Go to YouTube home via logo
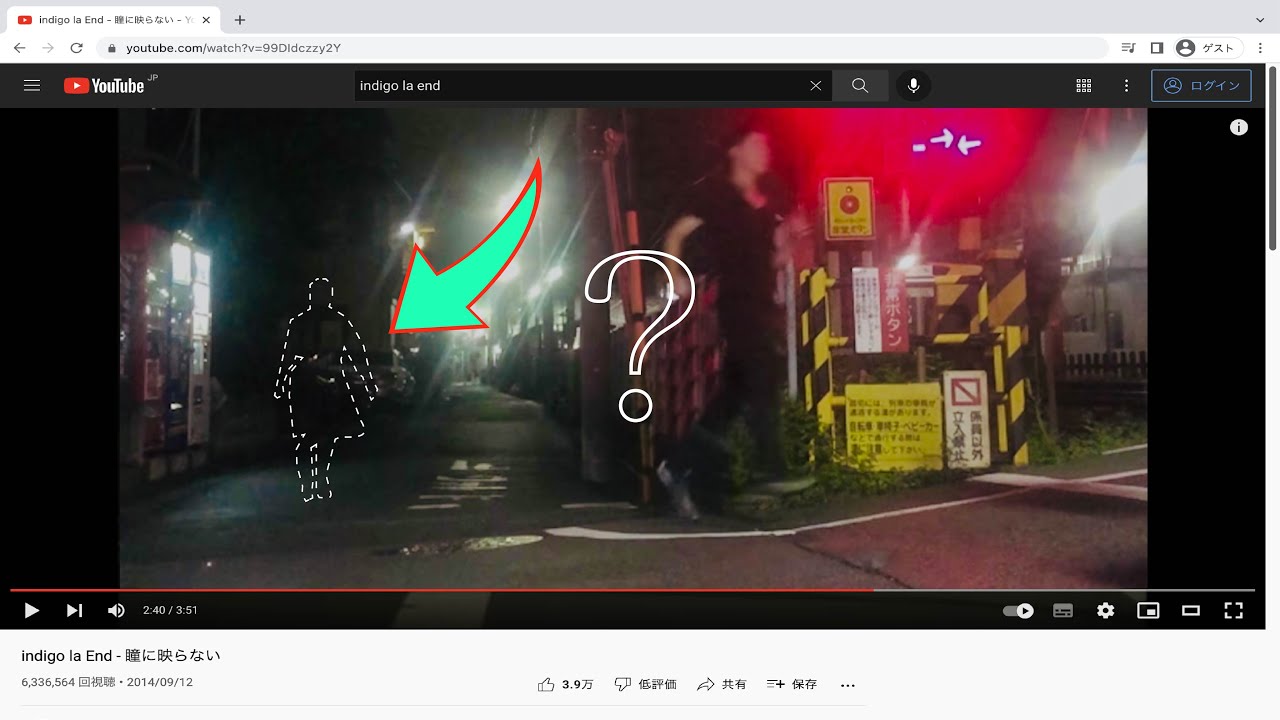This screenshot has width=1280, height=720. pyautogui.click(x=104, y=86)
